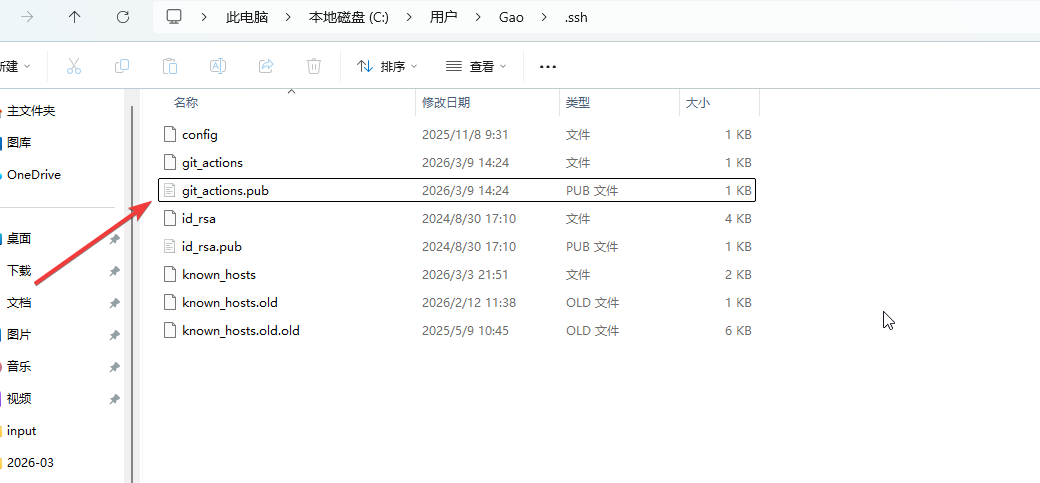The height and width of the screenshot is (483, 1040).
Task: Unpin the 下载 folder pin icon
Action: point(114,271)
